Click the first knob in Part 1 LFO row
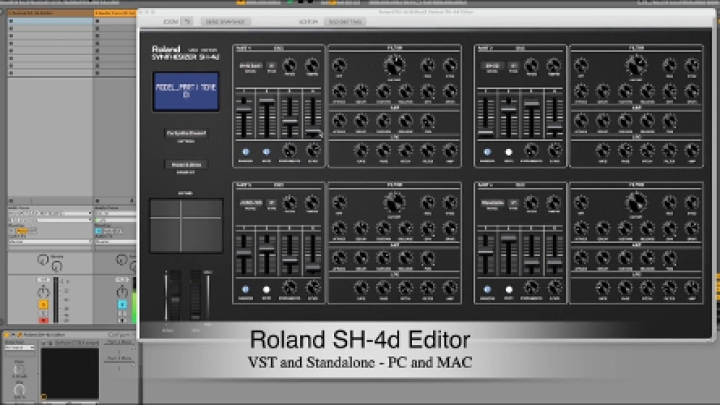This screenshot has width=720, height=405. [x=361, y=150]
